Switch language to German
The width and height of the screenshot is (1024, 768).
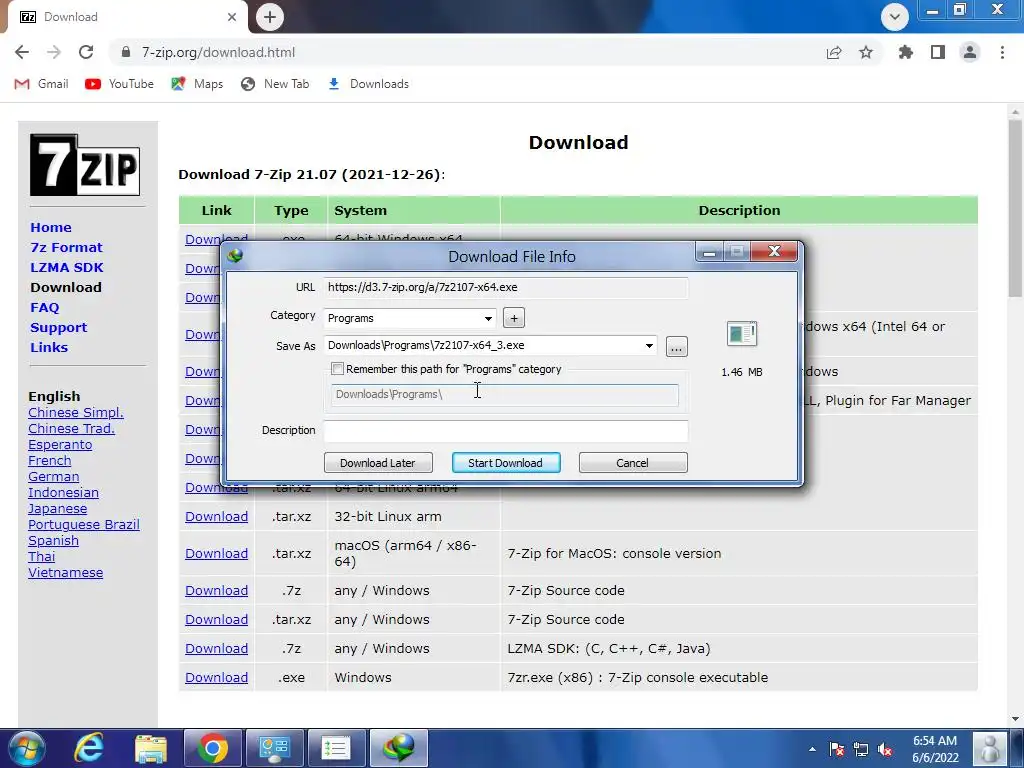click(54, 477)
